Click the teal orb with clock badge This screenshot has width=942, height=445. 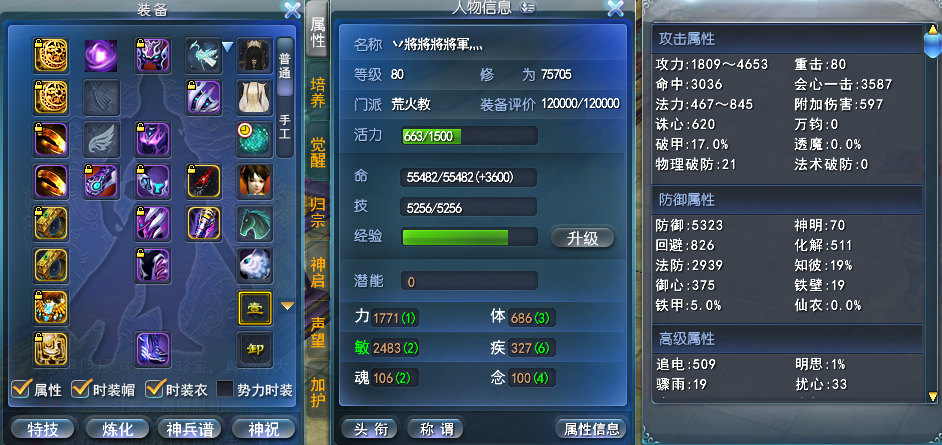pyautogui.click(x=255, y=139)
